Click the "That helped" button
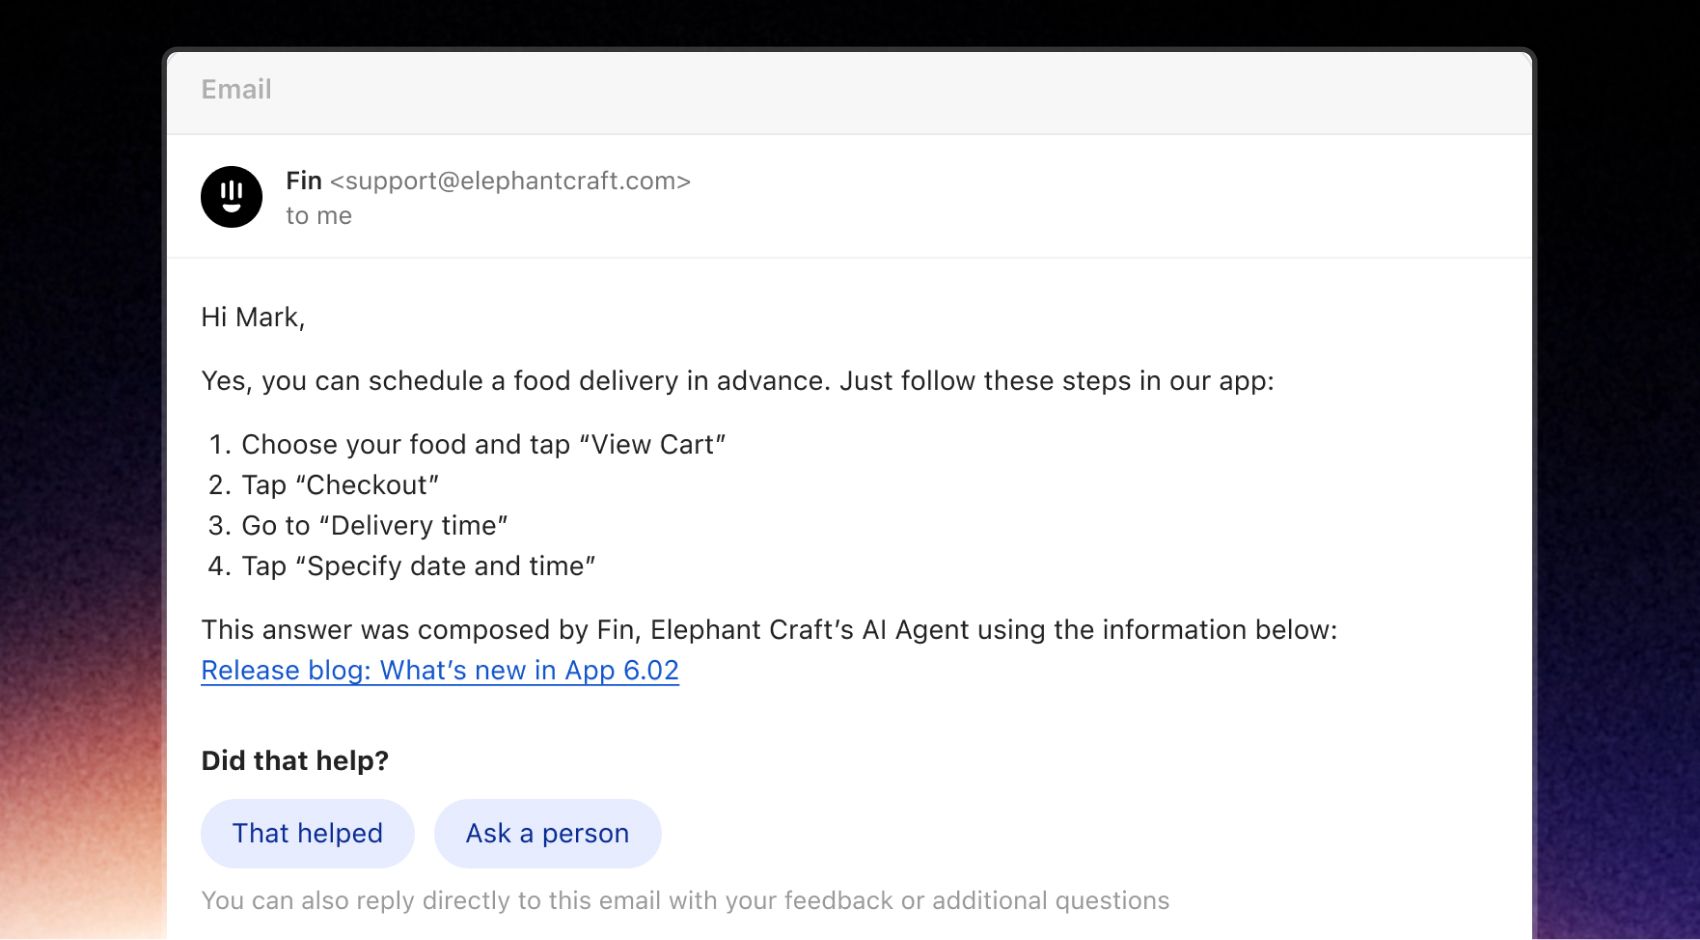 tap(307, 833)
